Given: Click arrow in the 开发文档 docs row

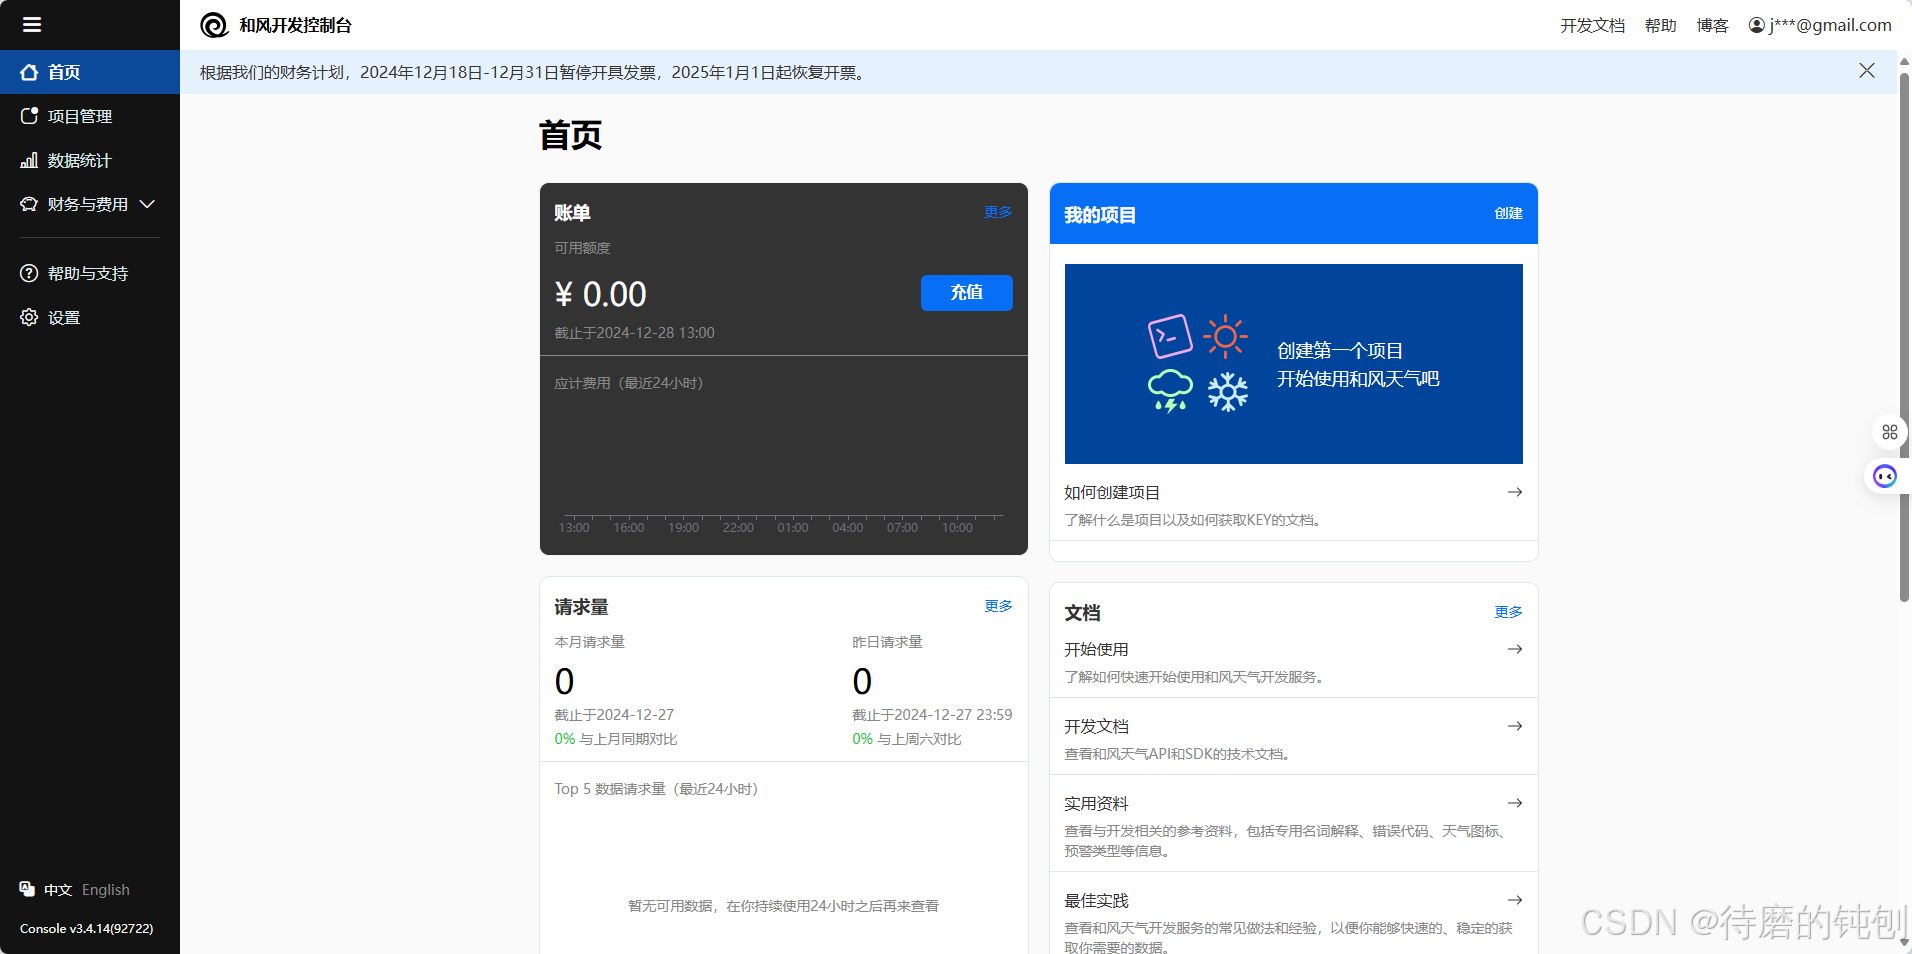Looking at the screenshot, I should coord(1515,726).
